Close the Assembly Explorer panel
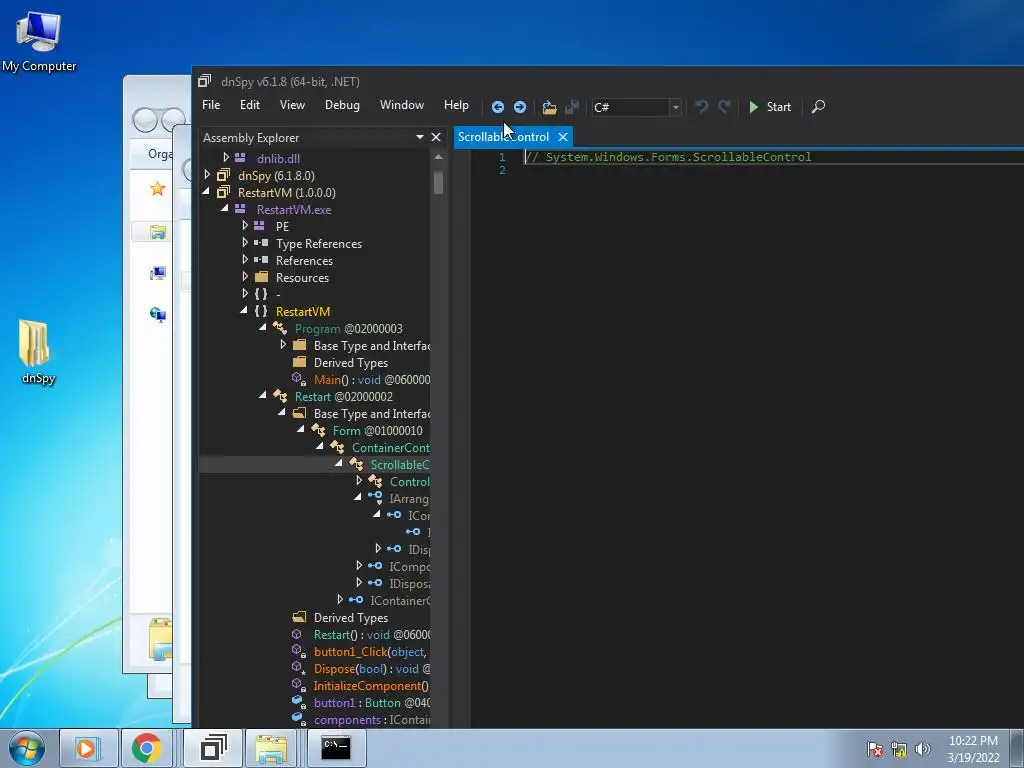 pos(436,137)
